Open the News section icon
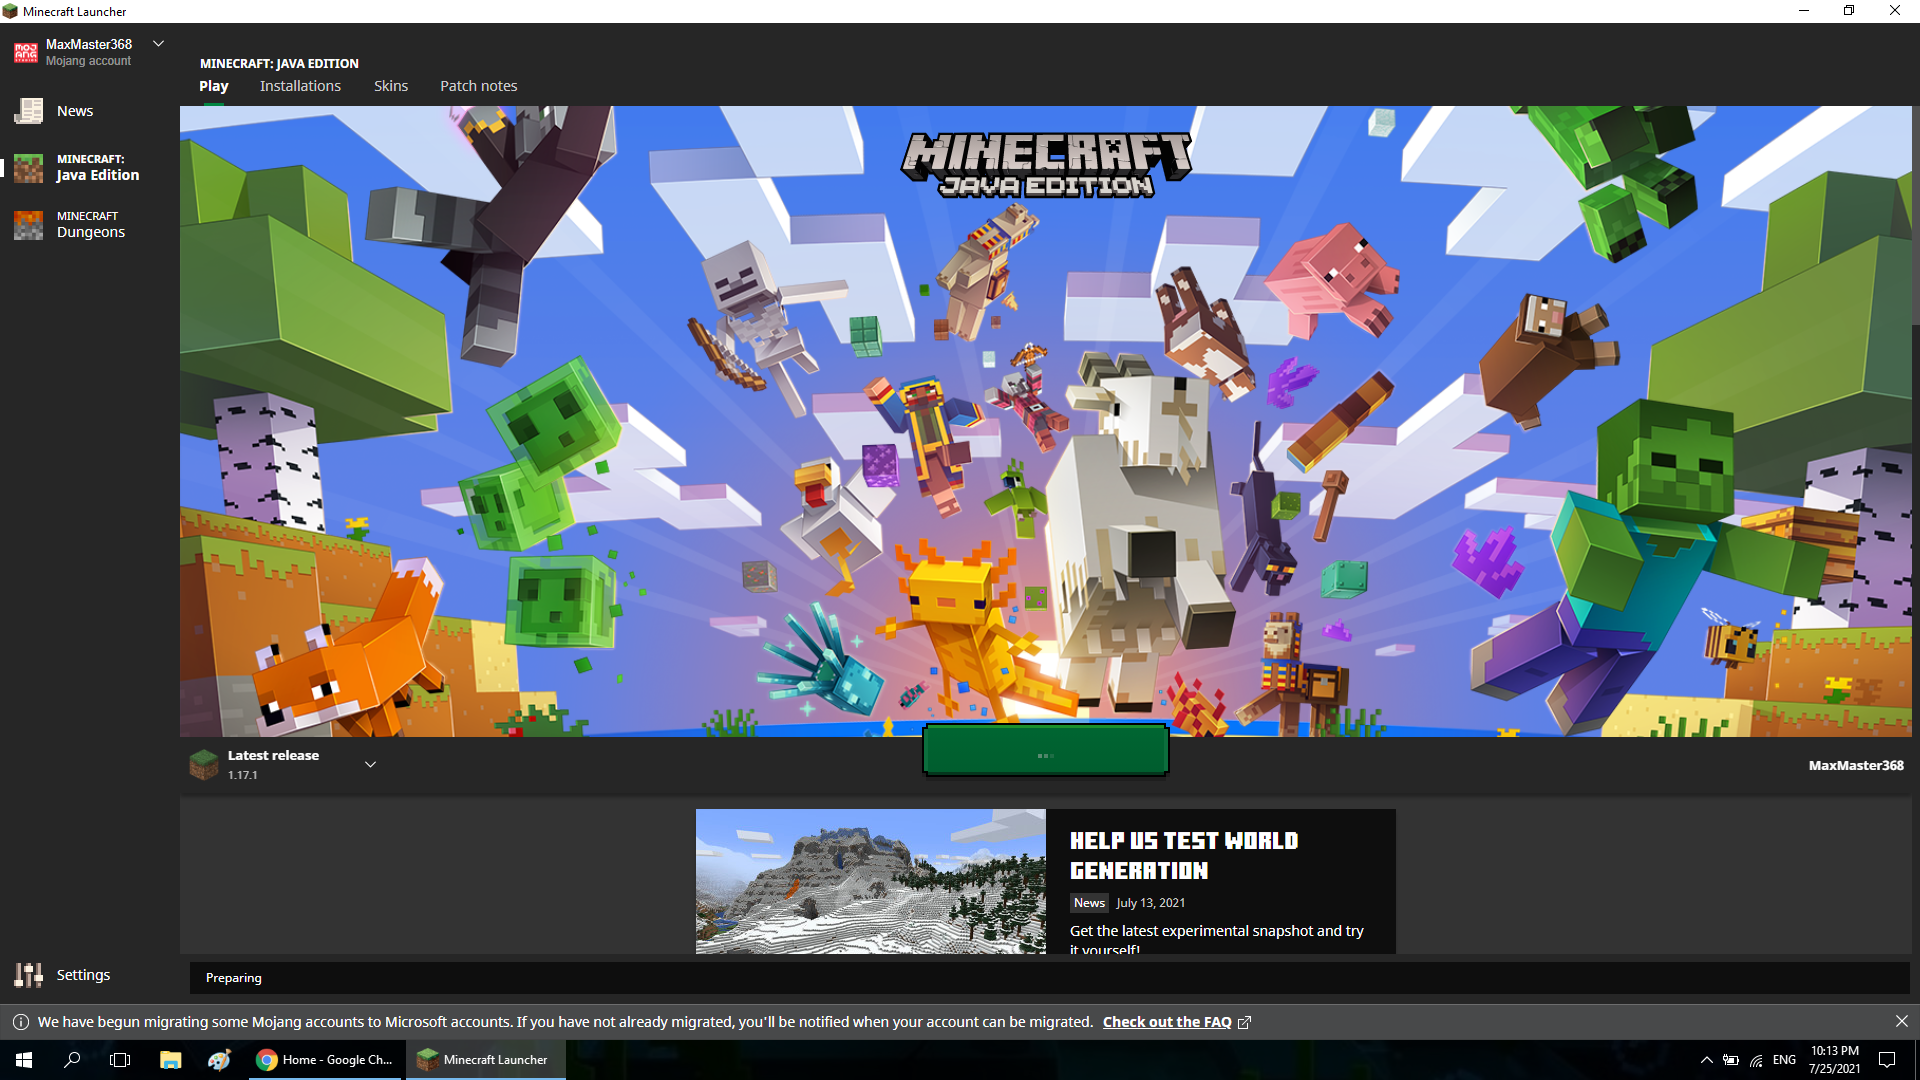 [29, 111]
